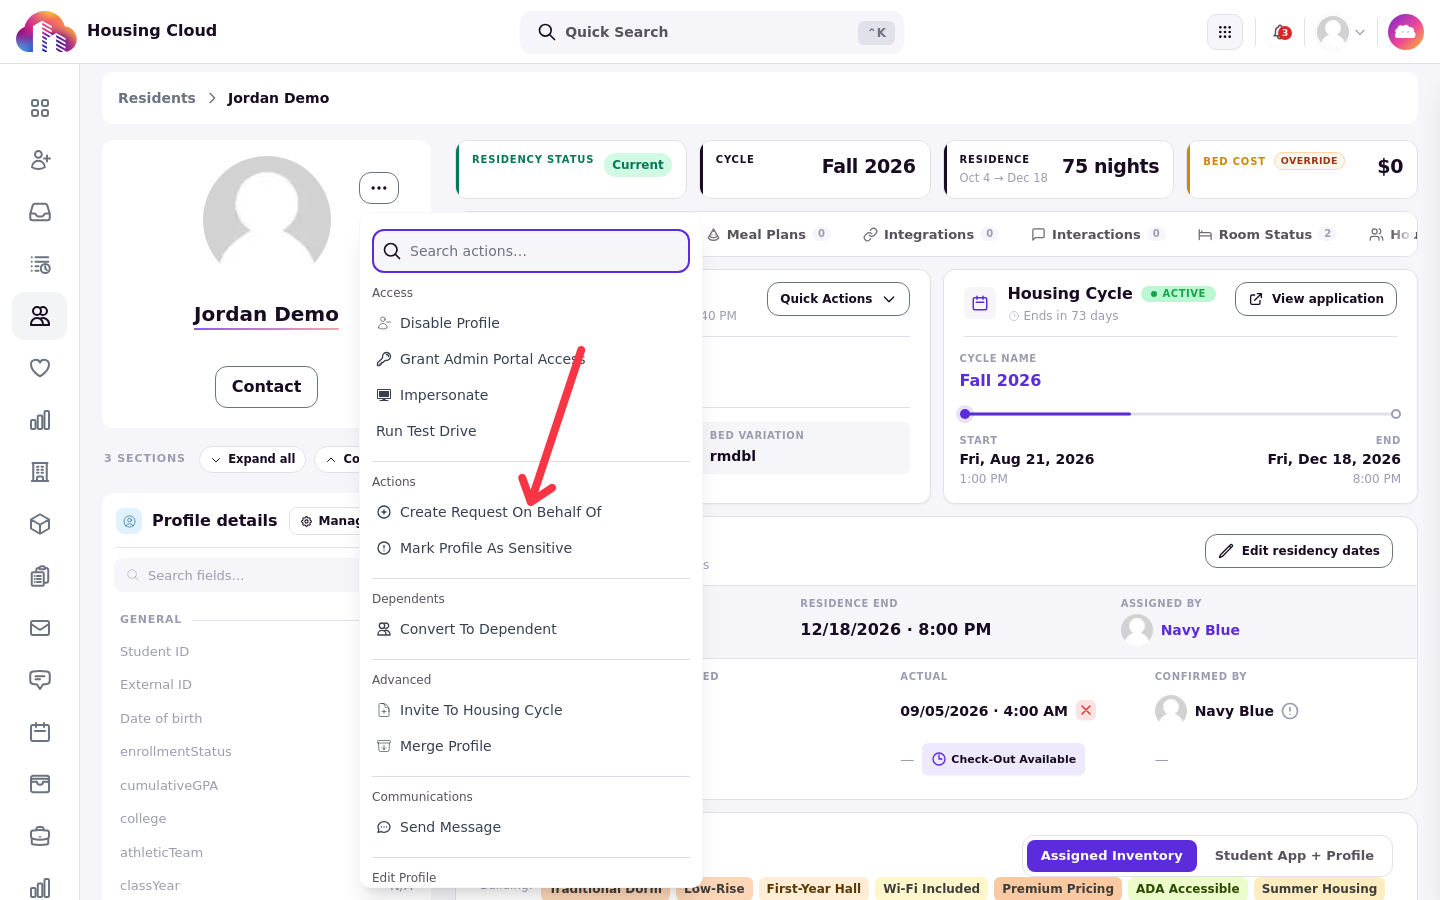Expand all profile sections
The width and height of the screenshot is (1440, 900).
pyautogui.click(x=253, y=459)
